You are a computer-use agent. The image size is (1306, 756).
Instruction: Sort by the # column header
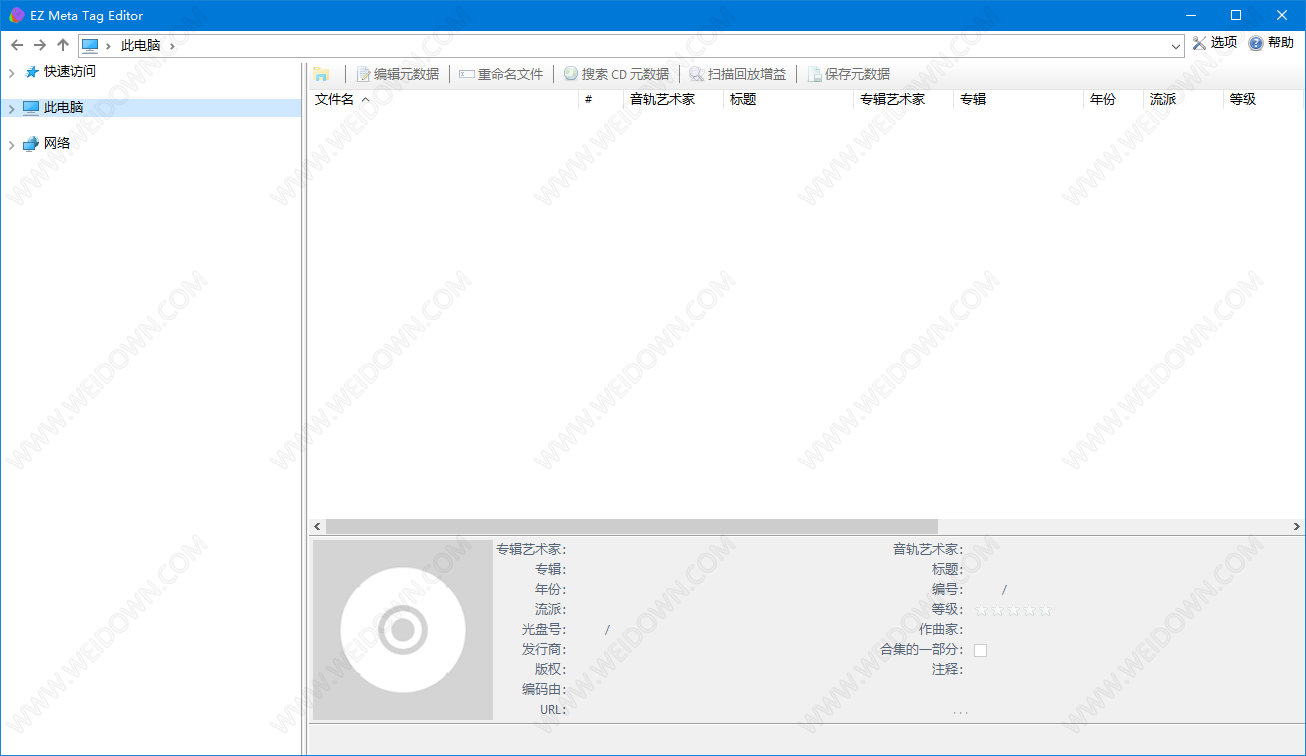tap(601, 100)
